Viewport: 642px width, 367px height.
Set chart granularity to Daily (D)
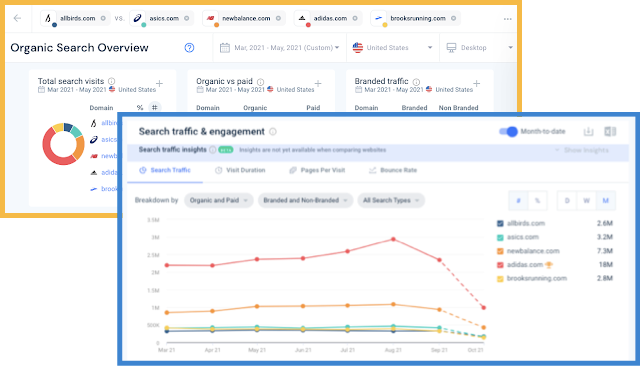pyautogui.click(x=567, y=201)
